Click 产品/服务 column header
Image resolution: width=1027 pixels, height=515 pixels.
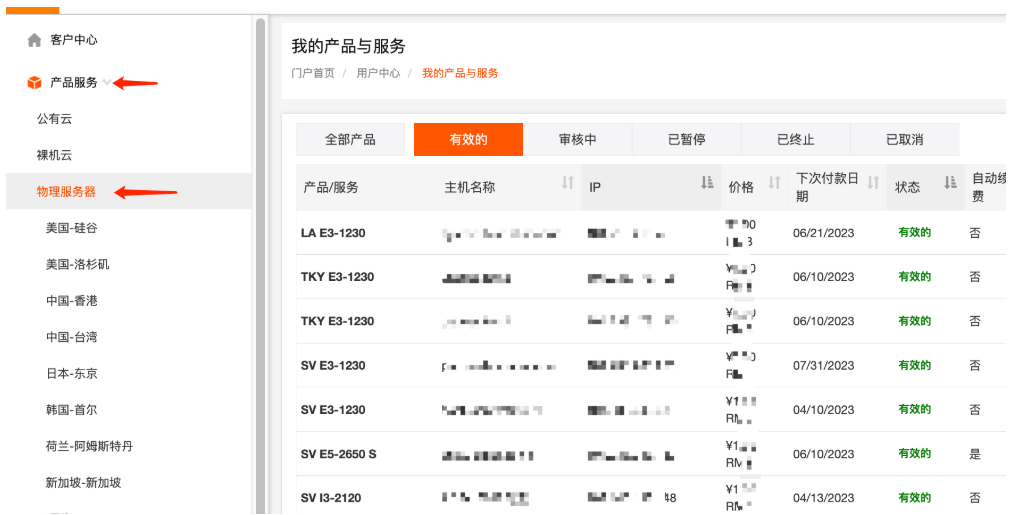tap(331, 187)
